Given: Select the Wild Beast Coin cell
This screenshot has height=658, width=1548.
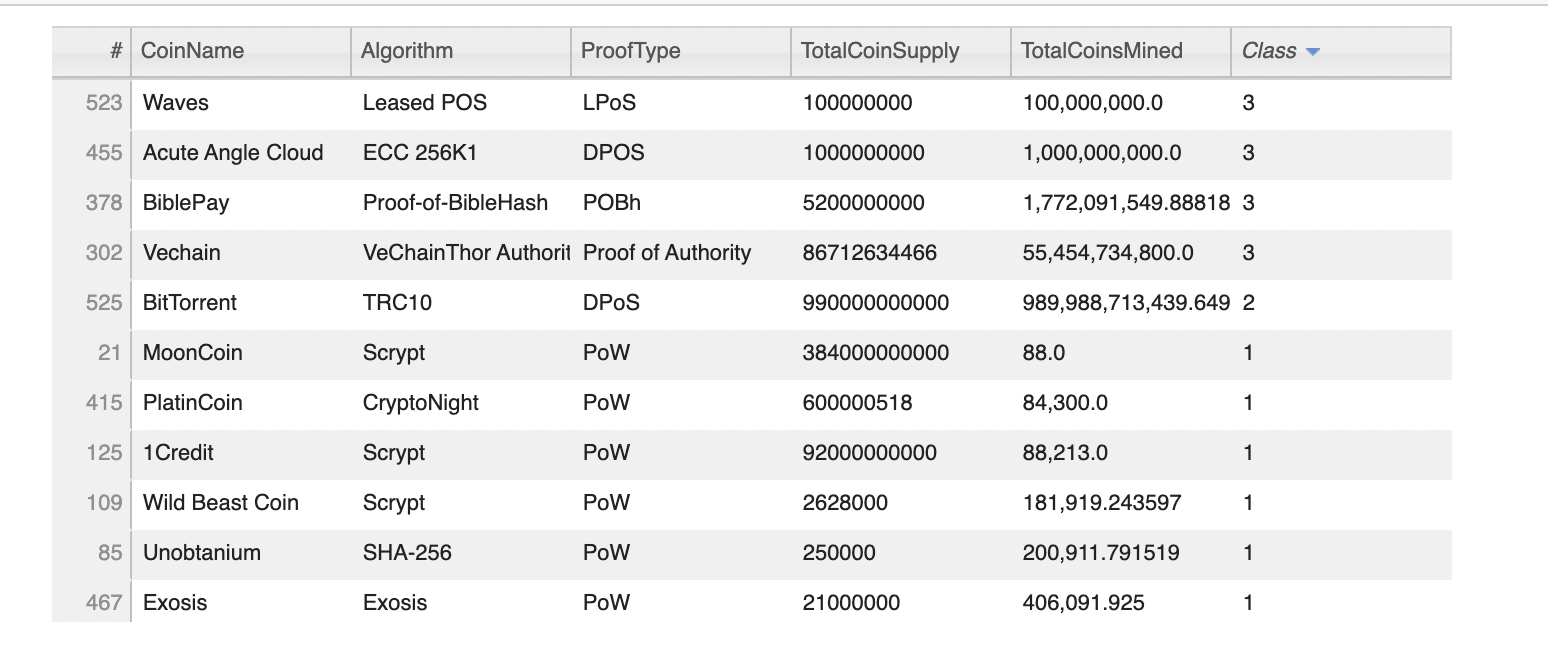Looking at the screenshot, I should pyautogui.click(x=241, y=503).
